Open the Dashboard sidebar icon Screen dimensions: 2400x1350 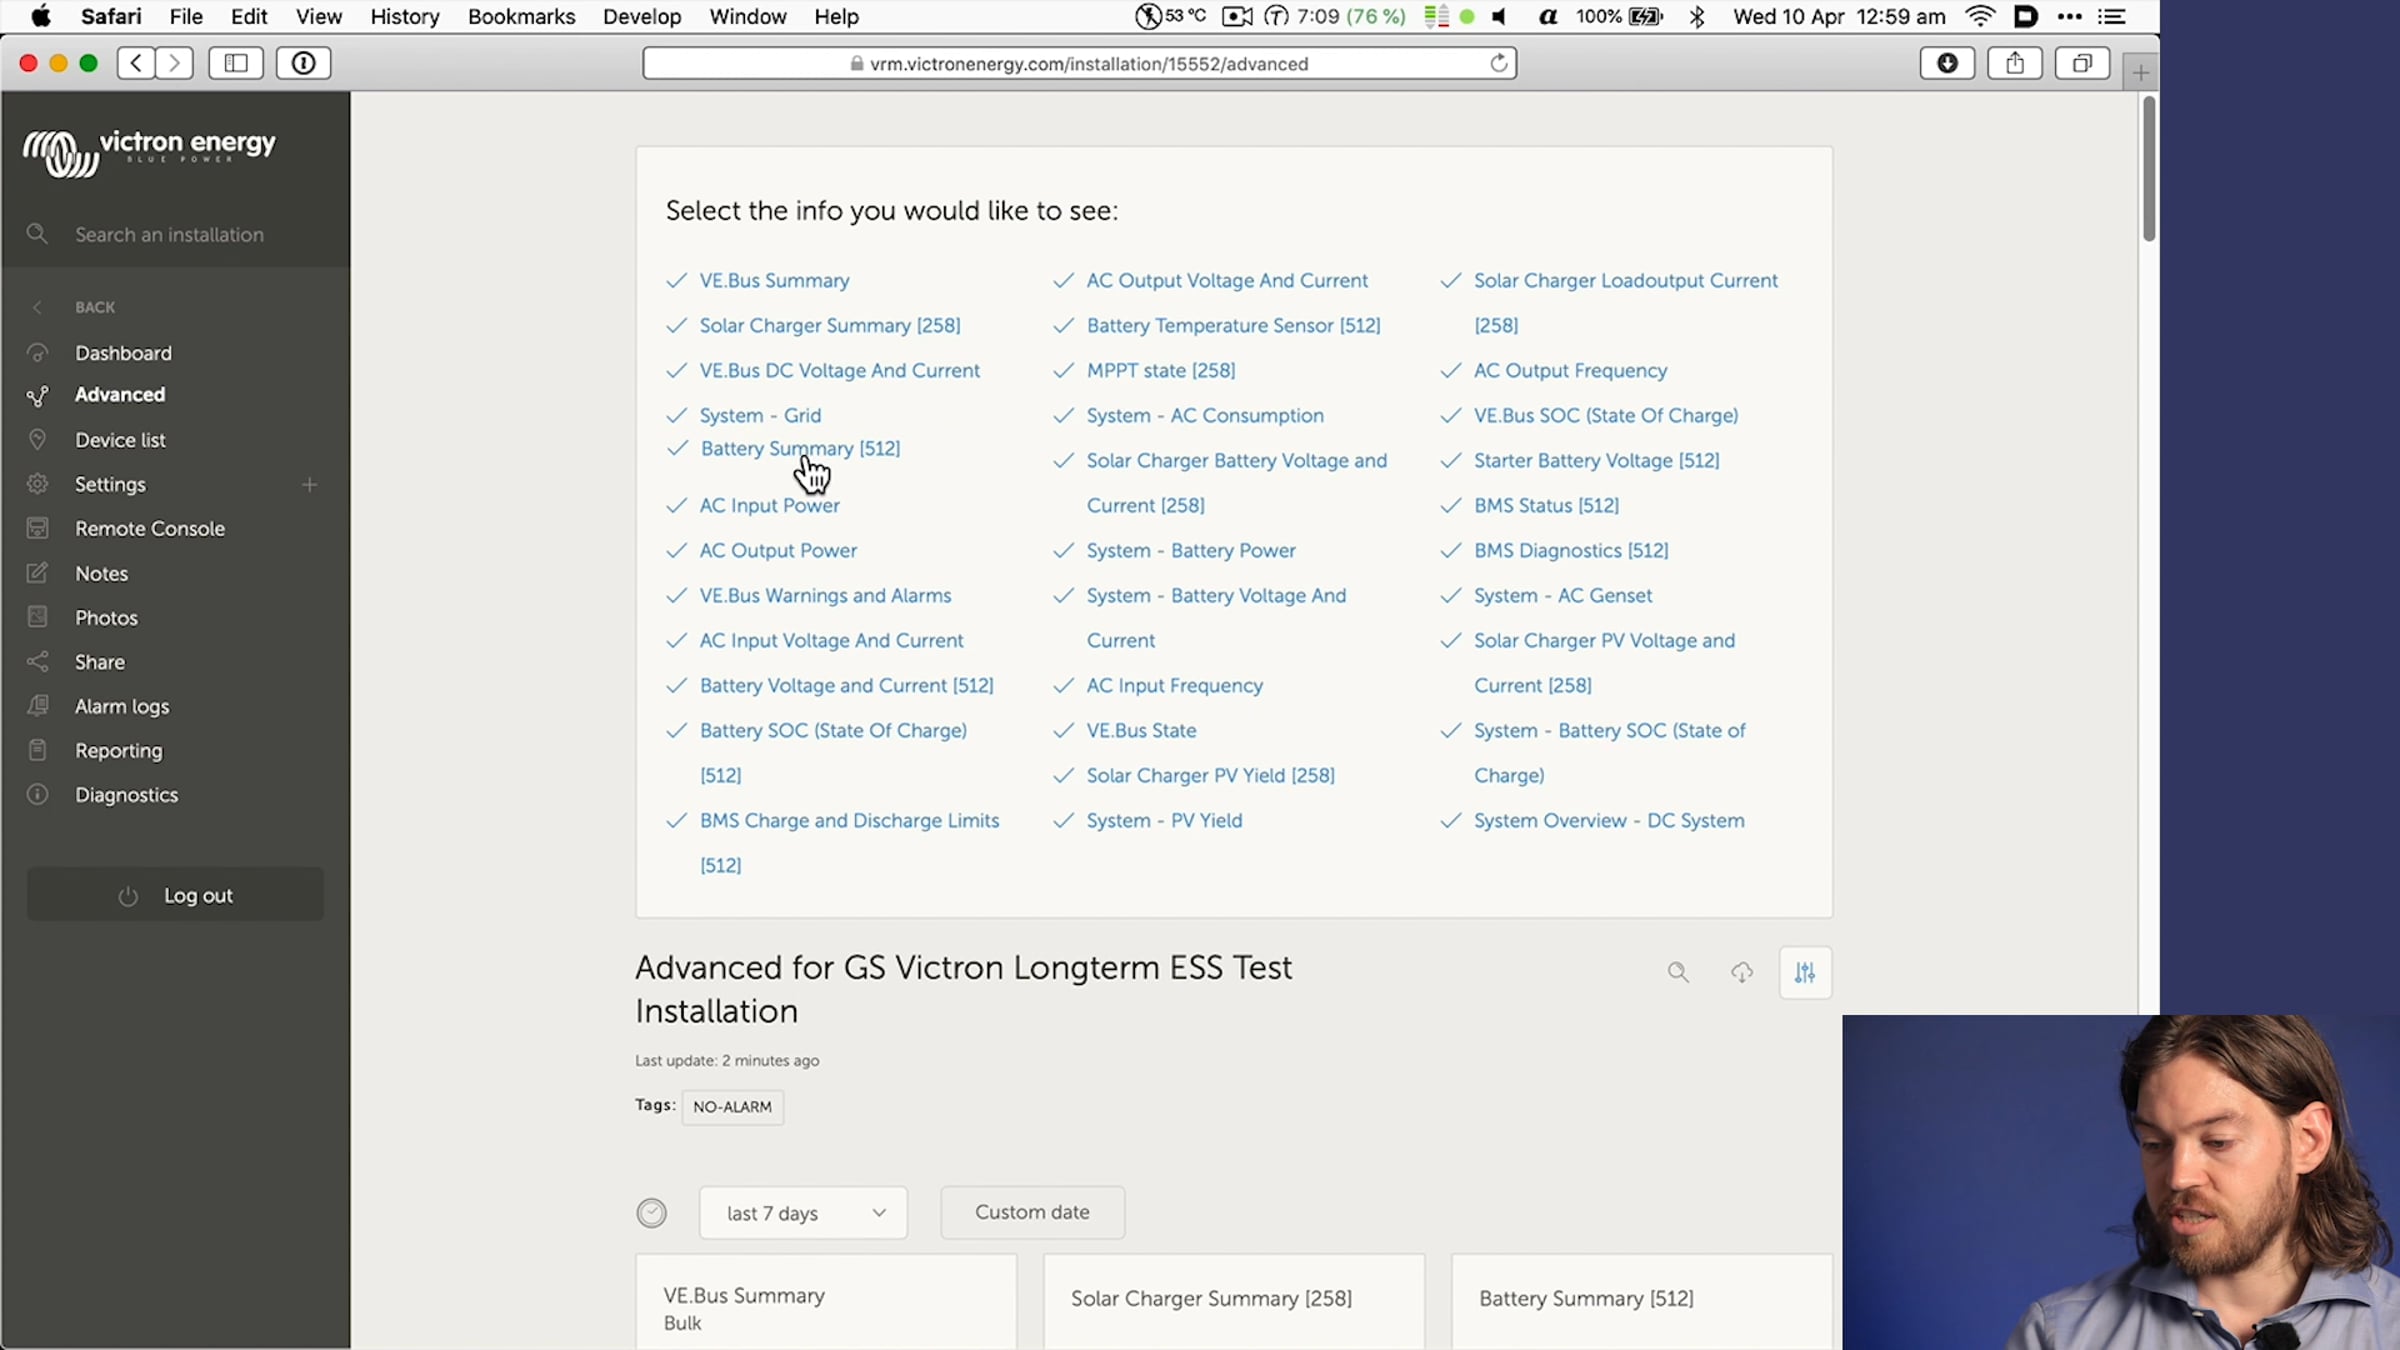pyautogui.click(x=37, y=353)
